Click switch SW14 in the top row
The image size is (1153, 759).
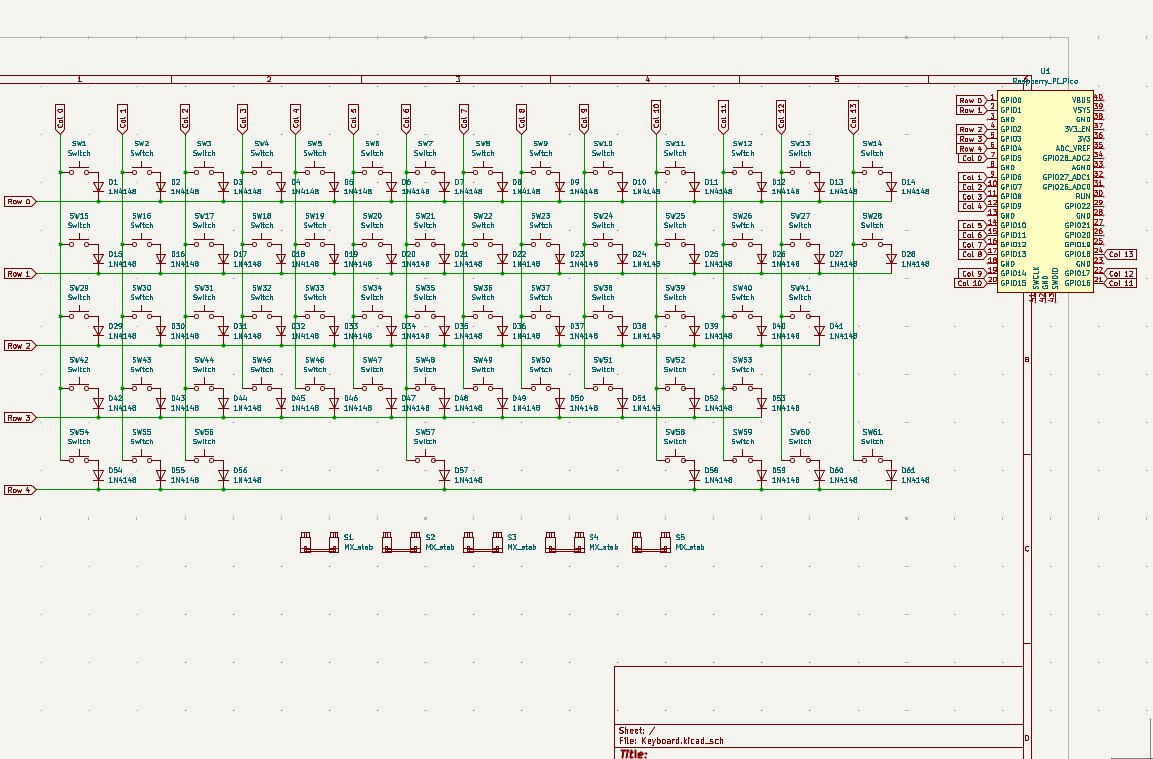[x=870, y=165]
